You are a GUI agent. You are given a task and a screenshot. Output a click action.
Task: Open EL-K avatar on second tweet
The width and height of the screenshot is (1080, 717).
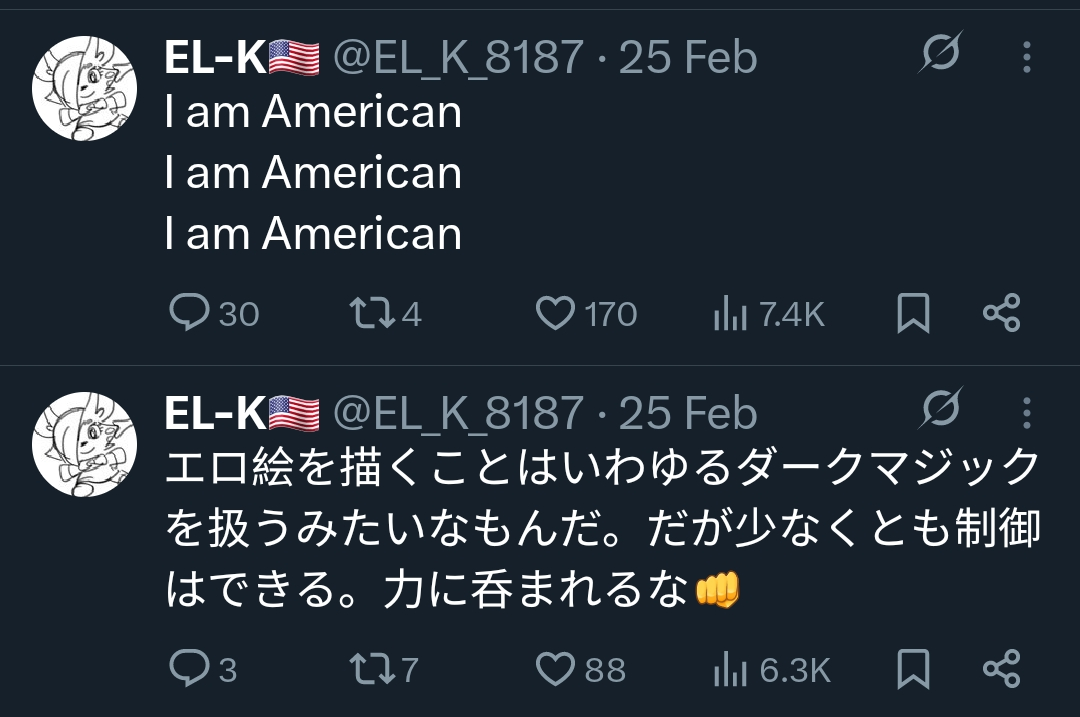click(x=84, y=444)
